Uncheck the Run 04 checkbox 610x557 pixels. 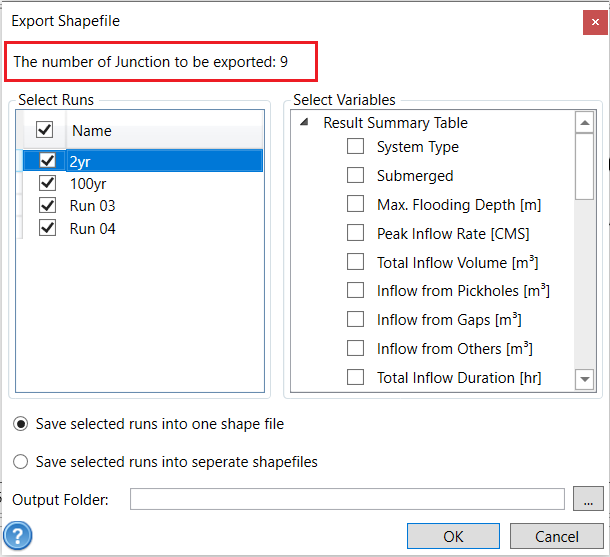point(47,229)
